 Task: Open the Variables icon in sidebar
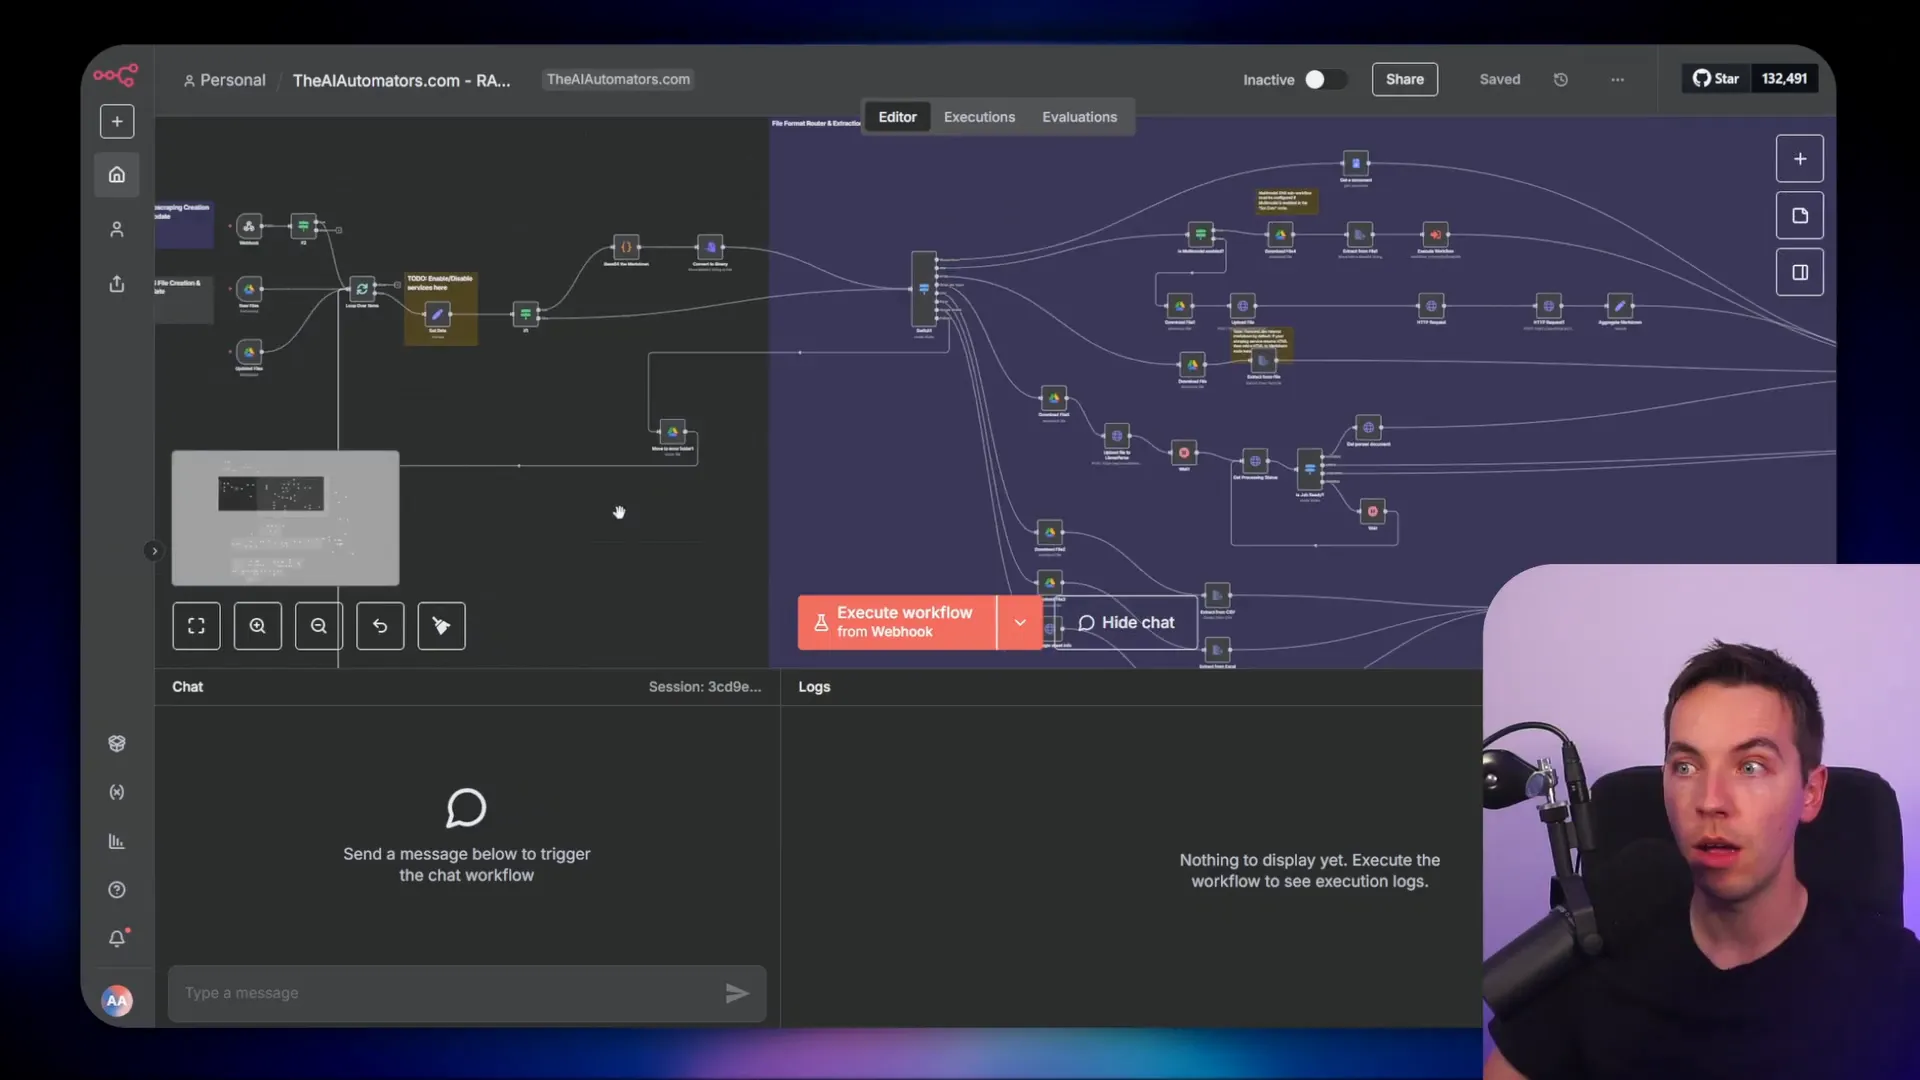pos(117,792)
